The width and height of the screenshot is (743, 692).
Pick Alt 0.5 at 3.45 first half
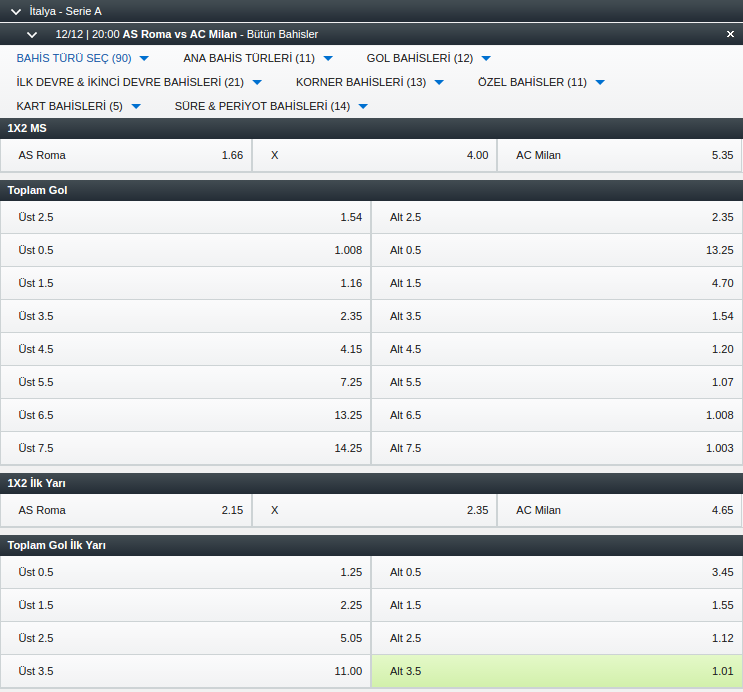[557, 572]
